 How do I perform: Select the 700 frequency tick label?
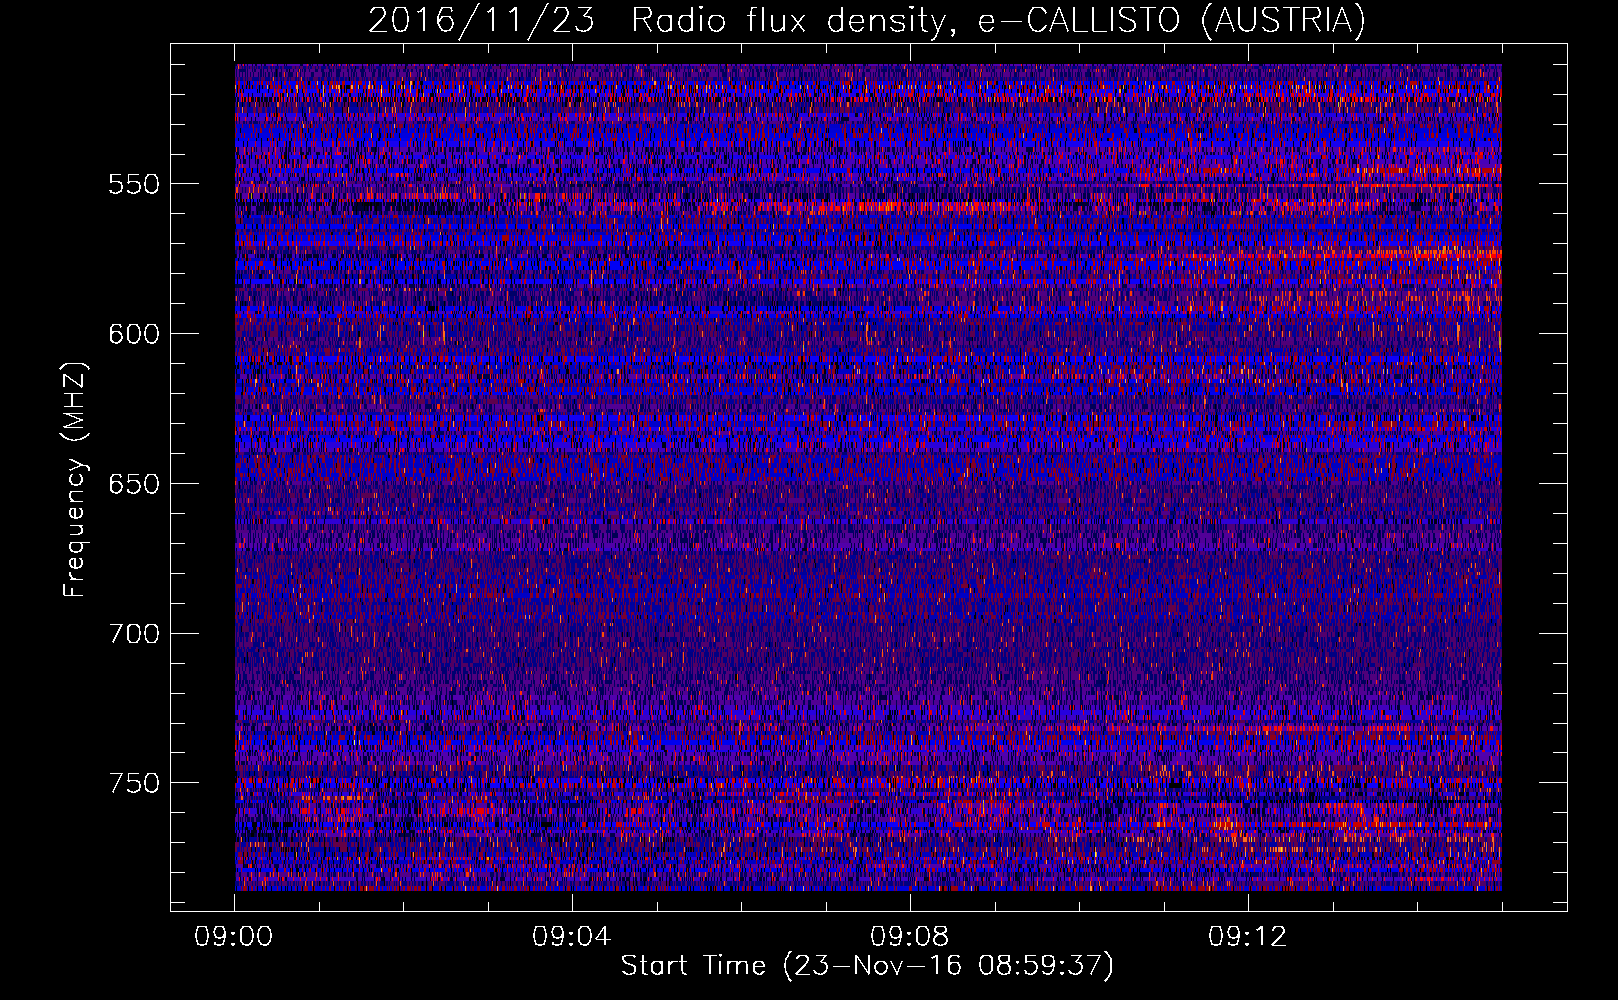pos(134,634)
